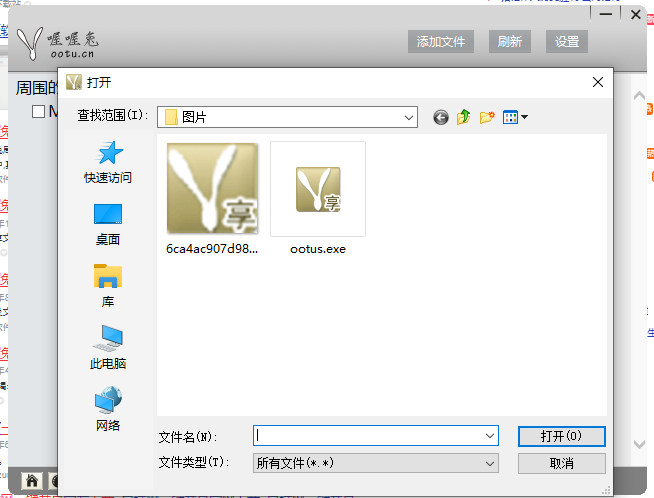Image resolution: width=654 pixels, height=498 pixels.
Task: Select 快速访问 in the sidebar
Action: (108, 161)
